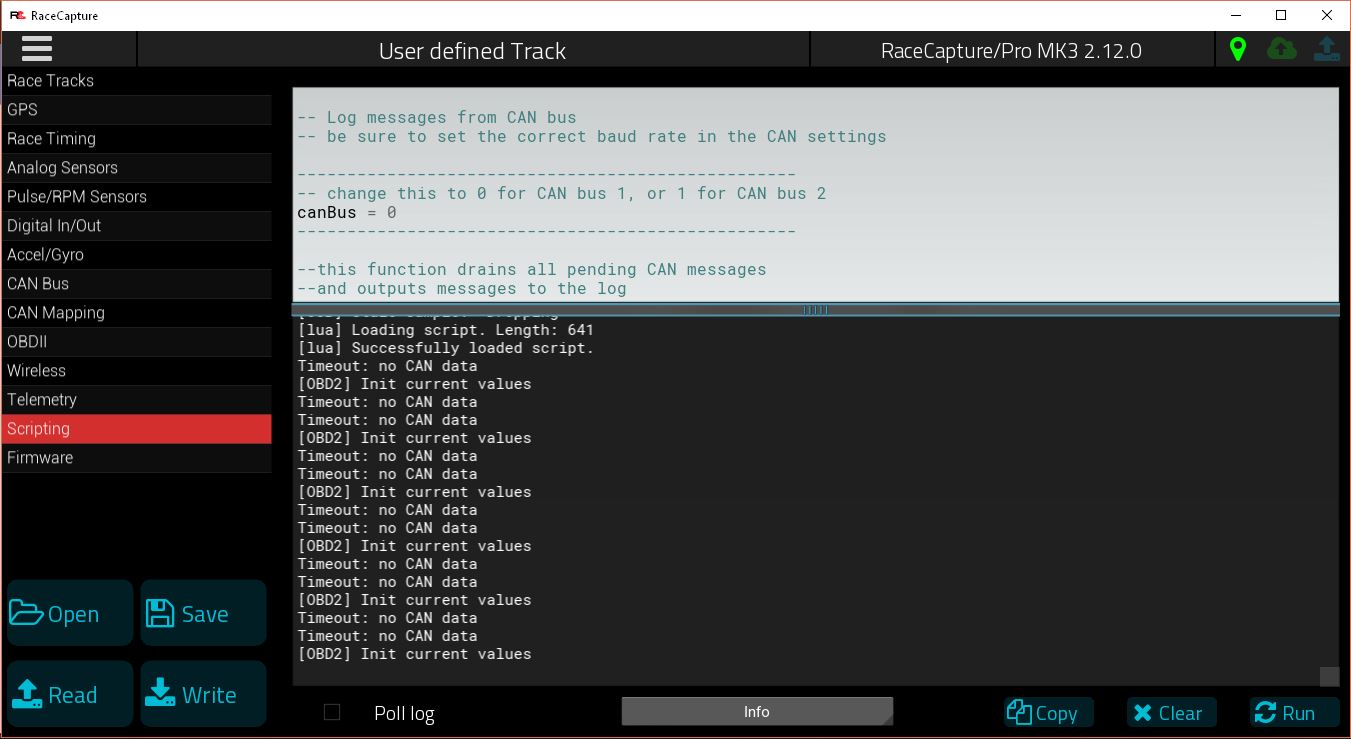Click the device upload status icon at top right

pos(1327,49)
